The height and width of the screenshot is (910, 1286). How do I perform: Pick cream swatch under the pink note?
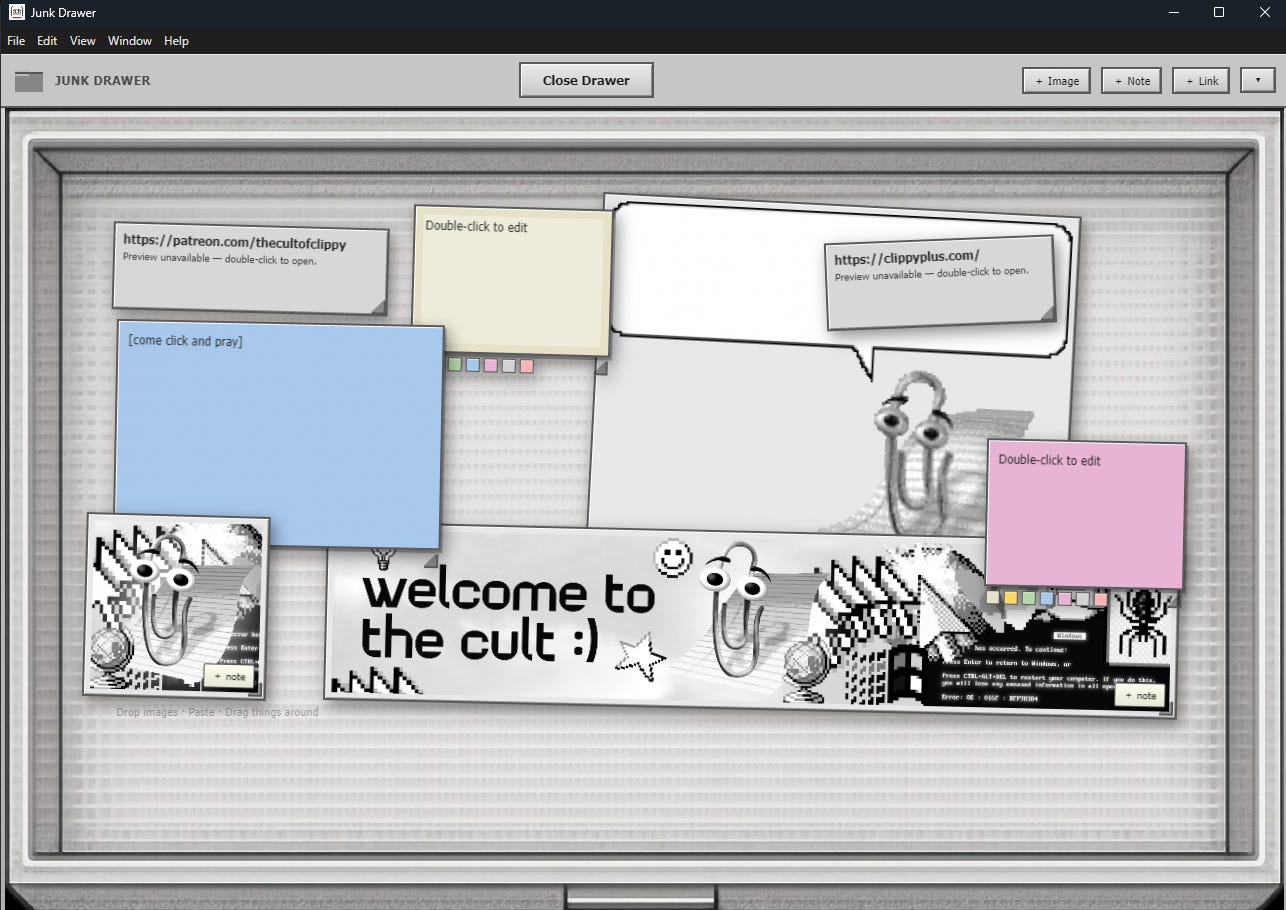coord(993,598)
